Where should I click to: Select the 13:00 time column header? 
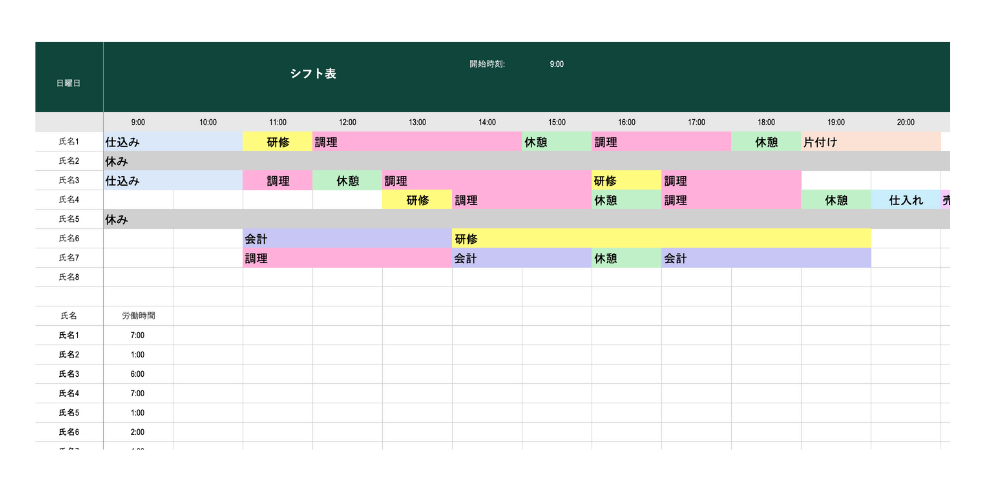pyautogui.click(x=417, y=122)
